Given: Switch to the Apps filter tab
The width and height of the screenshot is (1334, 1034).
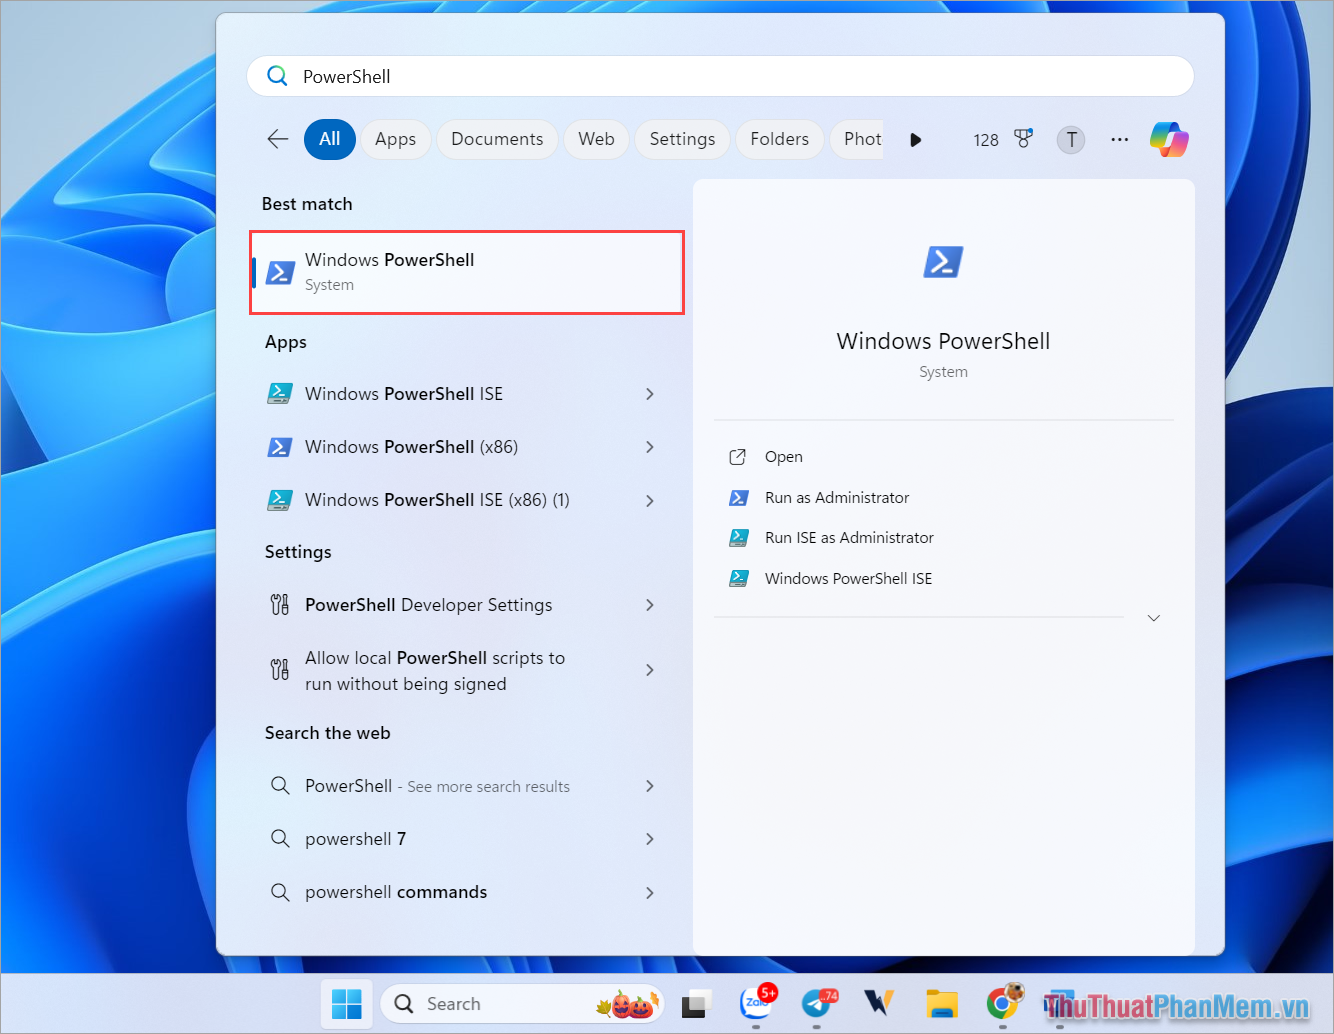Looking at the screenshot, I should pos(396,139).
